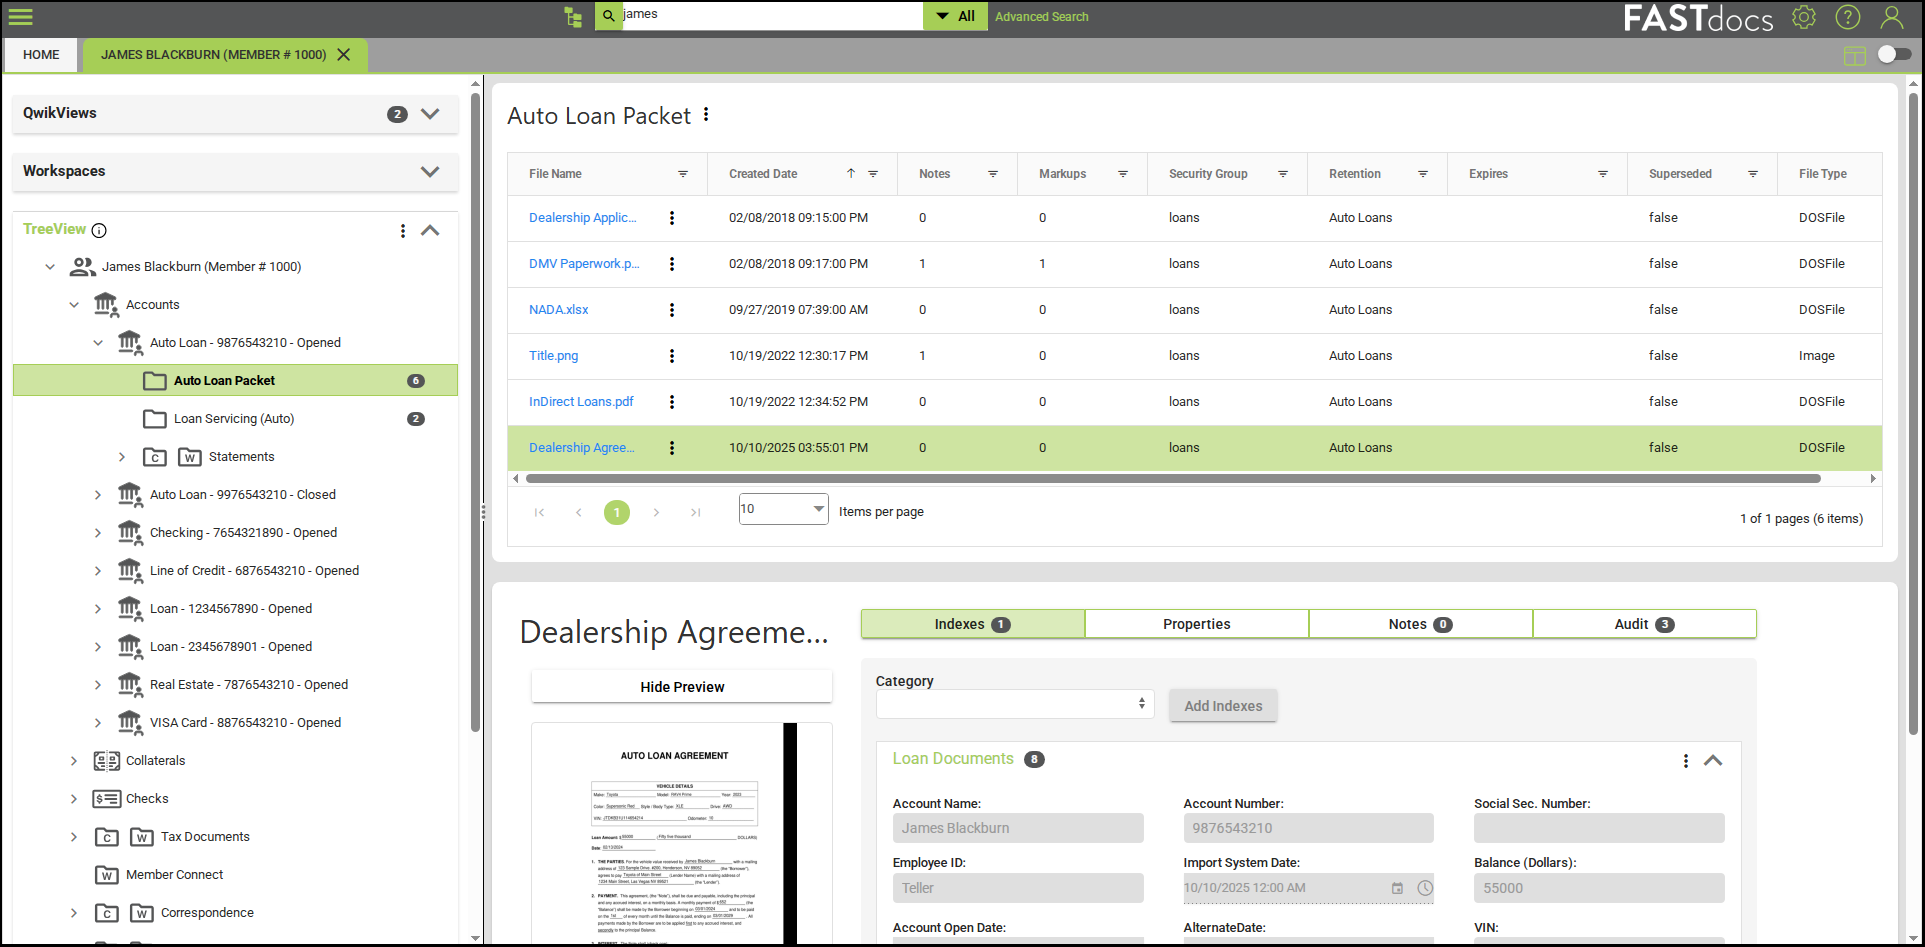Click the Hide Preview button
The height and width of the screenshot is (947, 1925).
(682, 687)
